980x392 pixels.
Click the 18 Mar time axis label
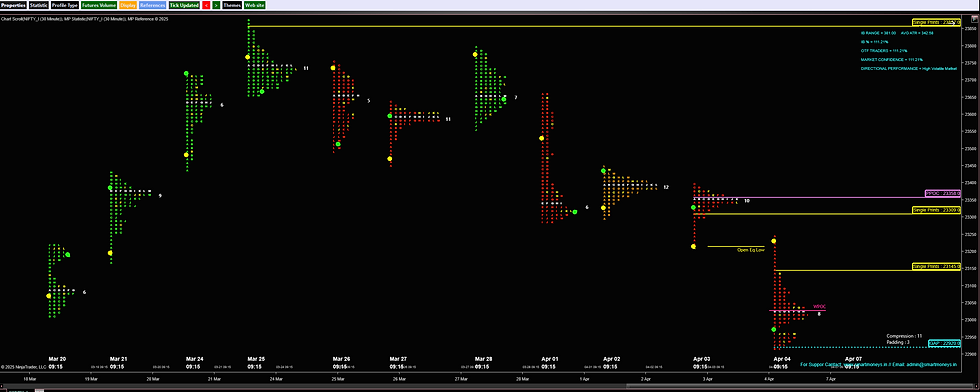coord(29,379)
